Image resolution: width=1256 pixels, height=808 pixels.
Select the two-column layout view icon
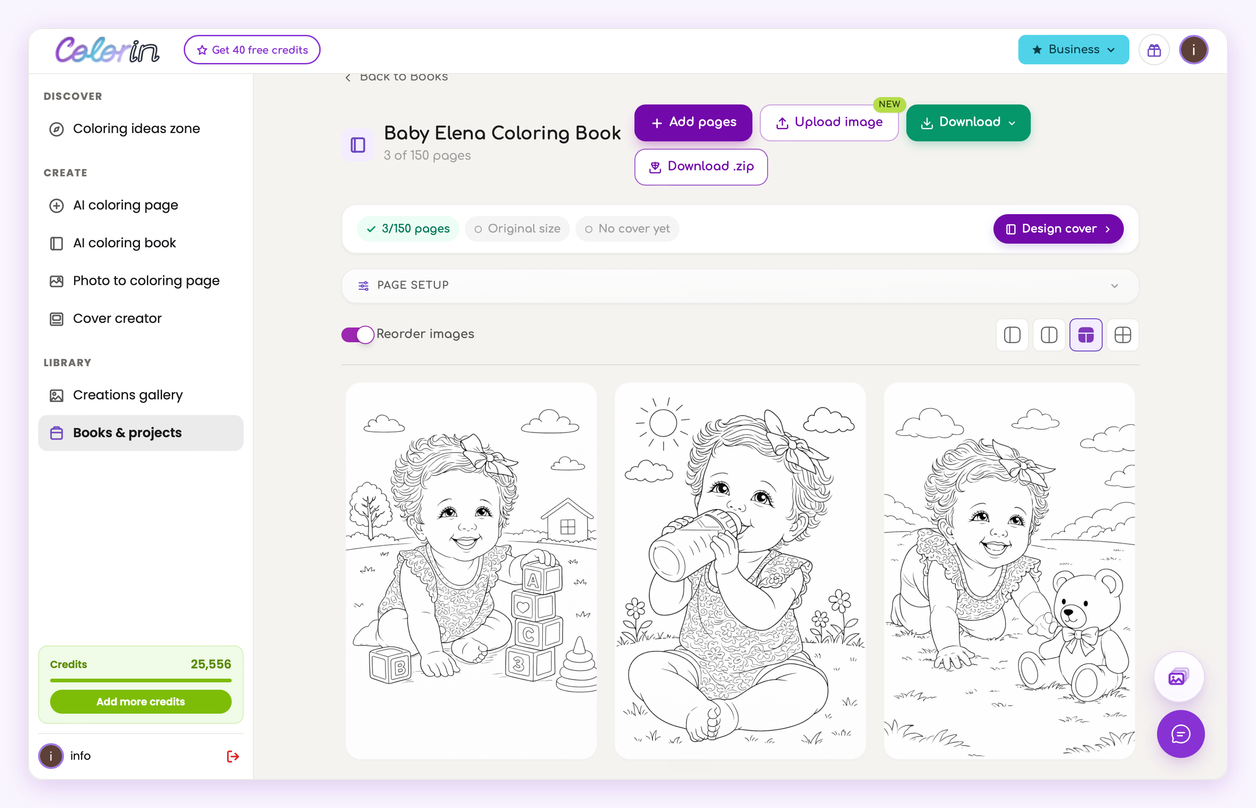click(1049, 335)
